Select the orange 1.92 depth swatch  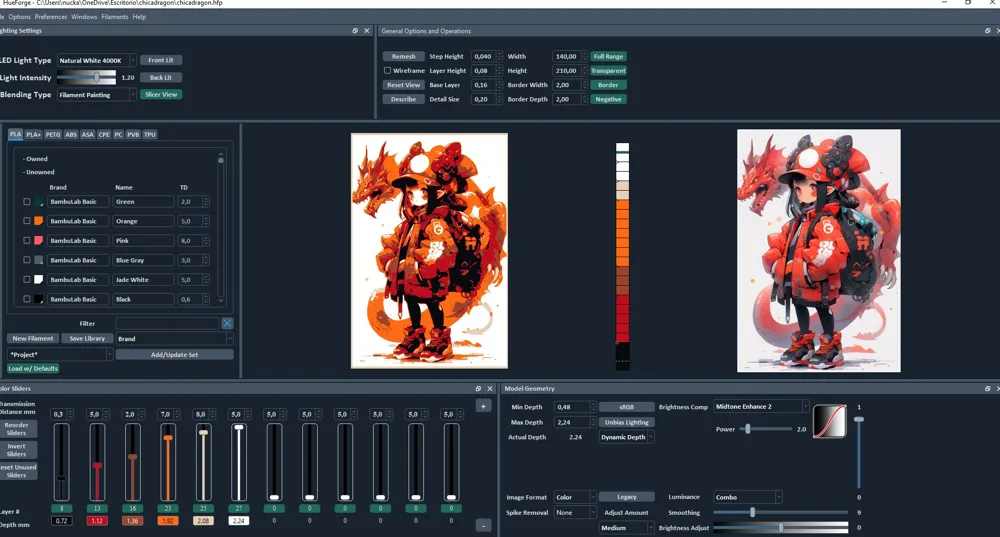168,521
